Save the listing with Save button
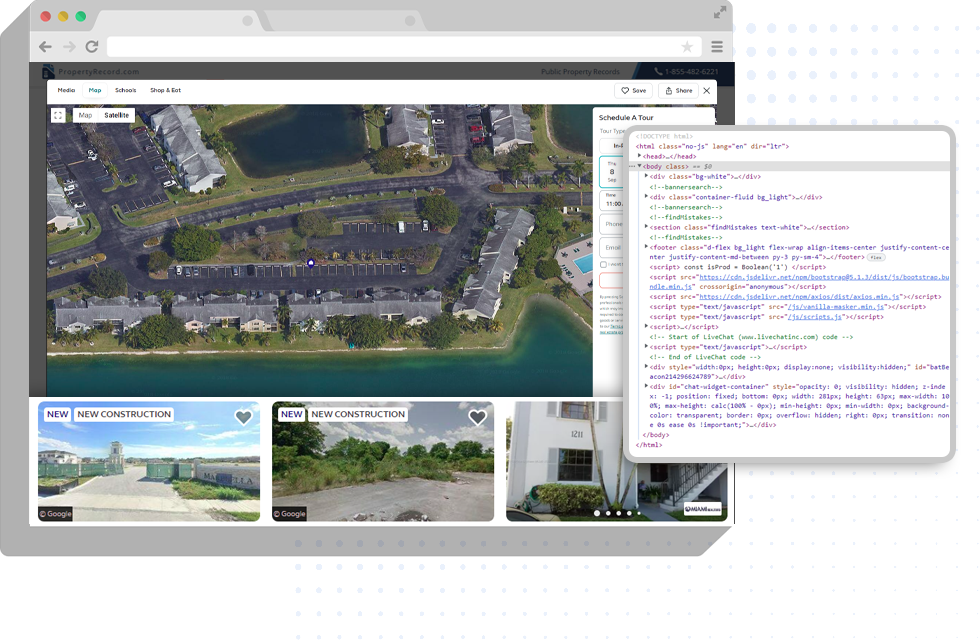This screenshot has width=980, height=640. [634, 91]
